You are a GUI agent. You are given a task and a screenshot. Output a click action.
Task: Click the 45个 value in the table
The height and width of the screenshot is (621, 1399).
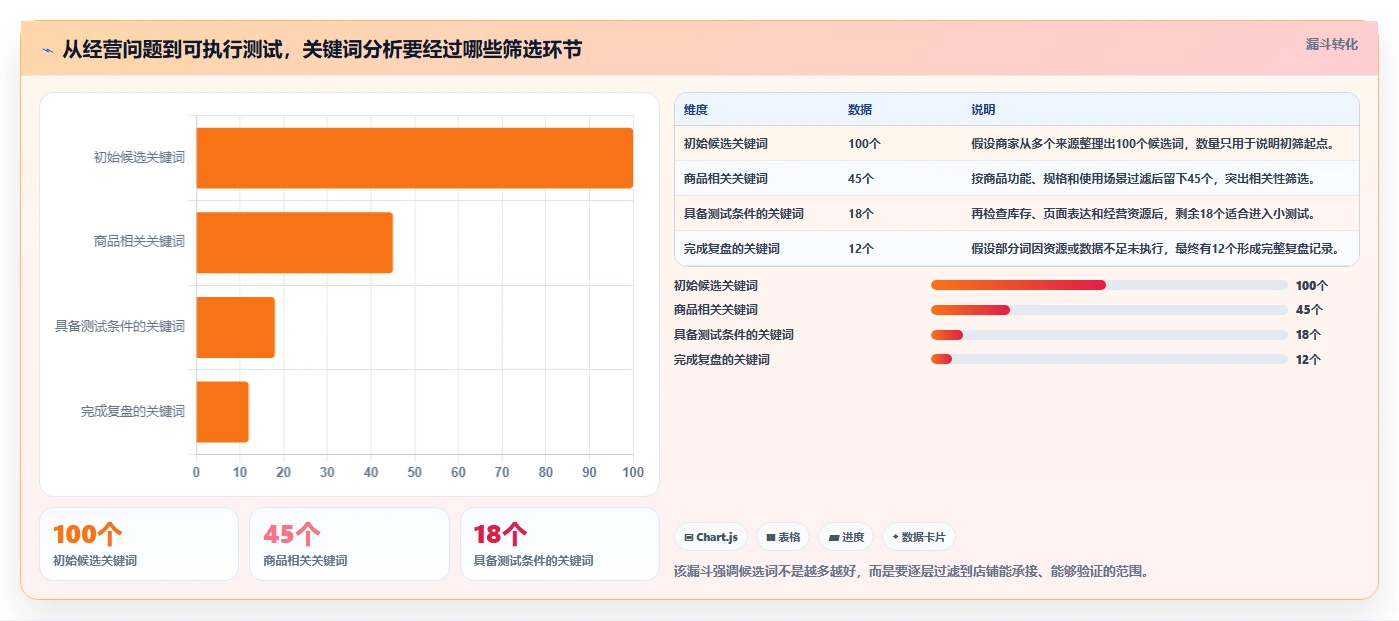pyautogui.click(x=861, y=179)
